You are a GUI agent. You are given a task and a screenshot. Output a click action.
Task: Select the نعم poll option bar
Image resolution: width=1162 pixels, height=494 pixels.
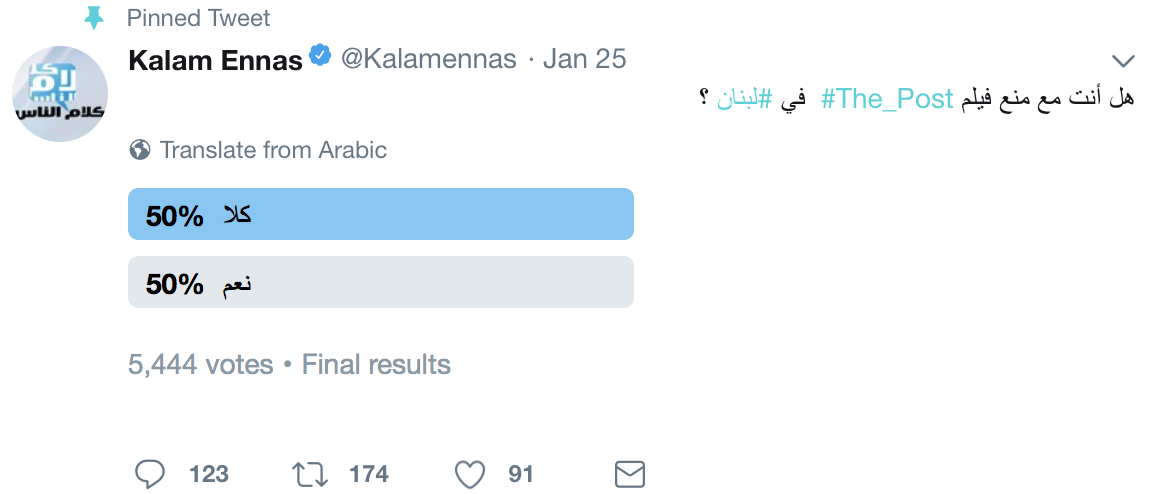tap(381, 282)
